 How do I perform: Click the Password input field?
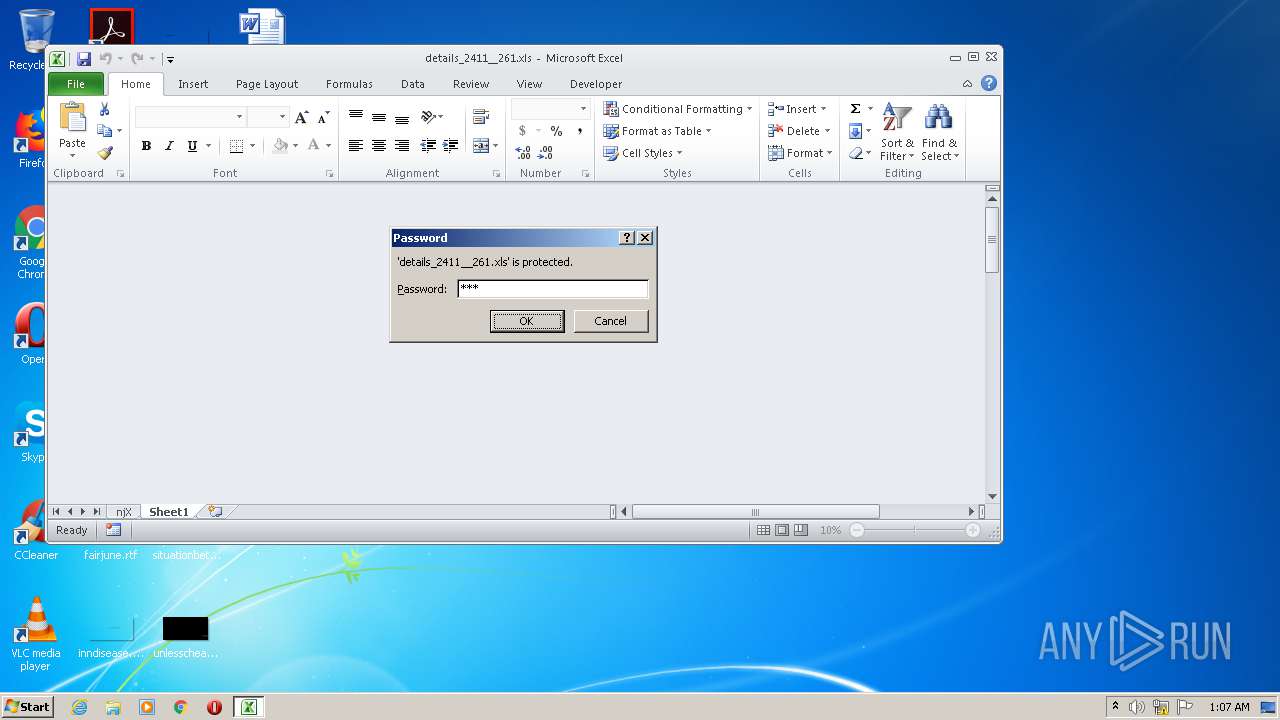[x=553, y=289]
